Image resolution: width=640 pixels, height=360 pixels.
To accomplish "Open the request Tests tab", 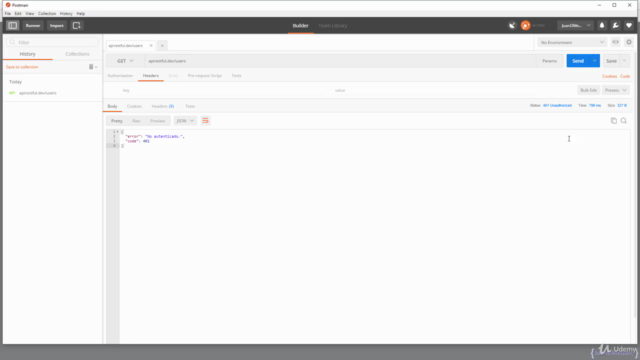I will click(x=236, y=76).
